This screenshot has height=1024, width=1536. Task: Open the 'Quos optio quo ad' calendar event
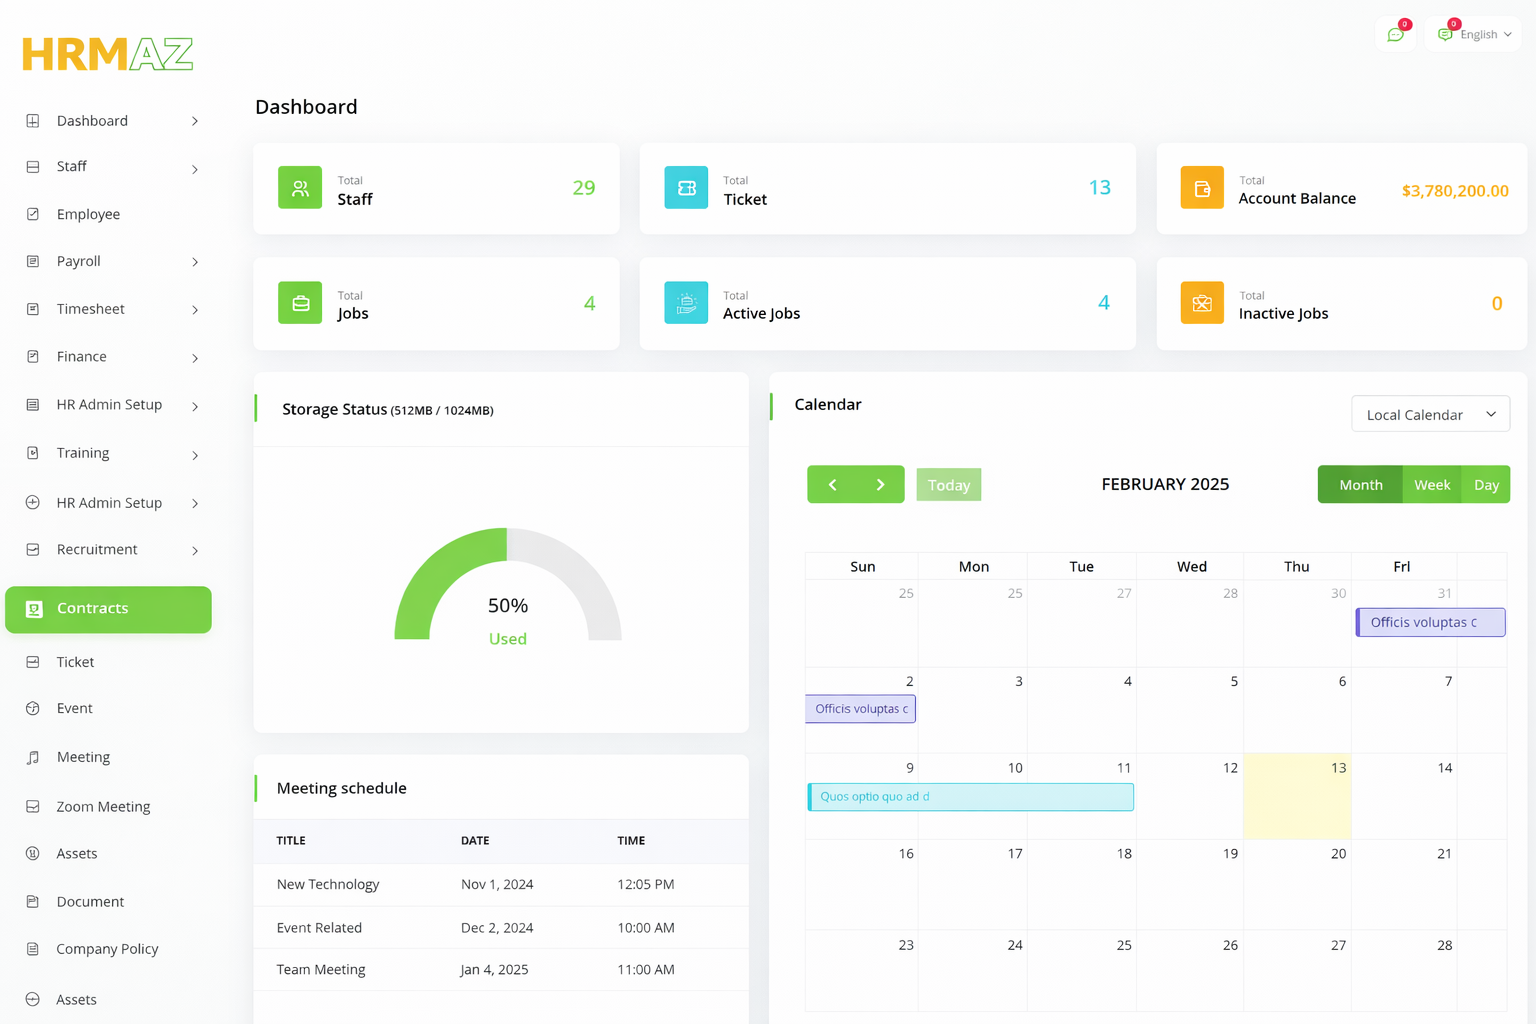970,797
